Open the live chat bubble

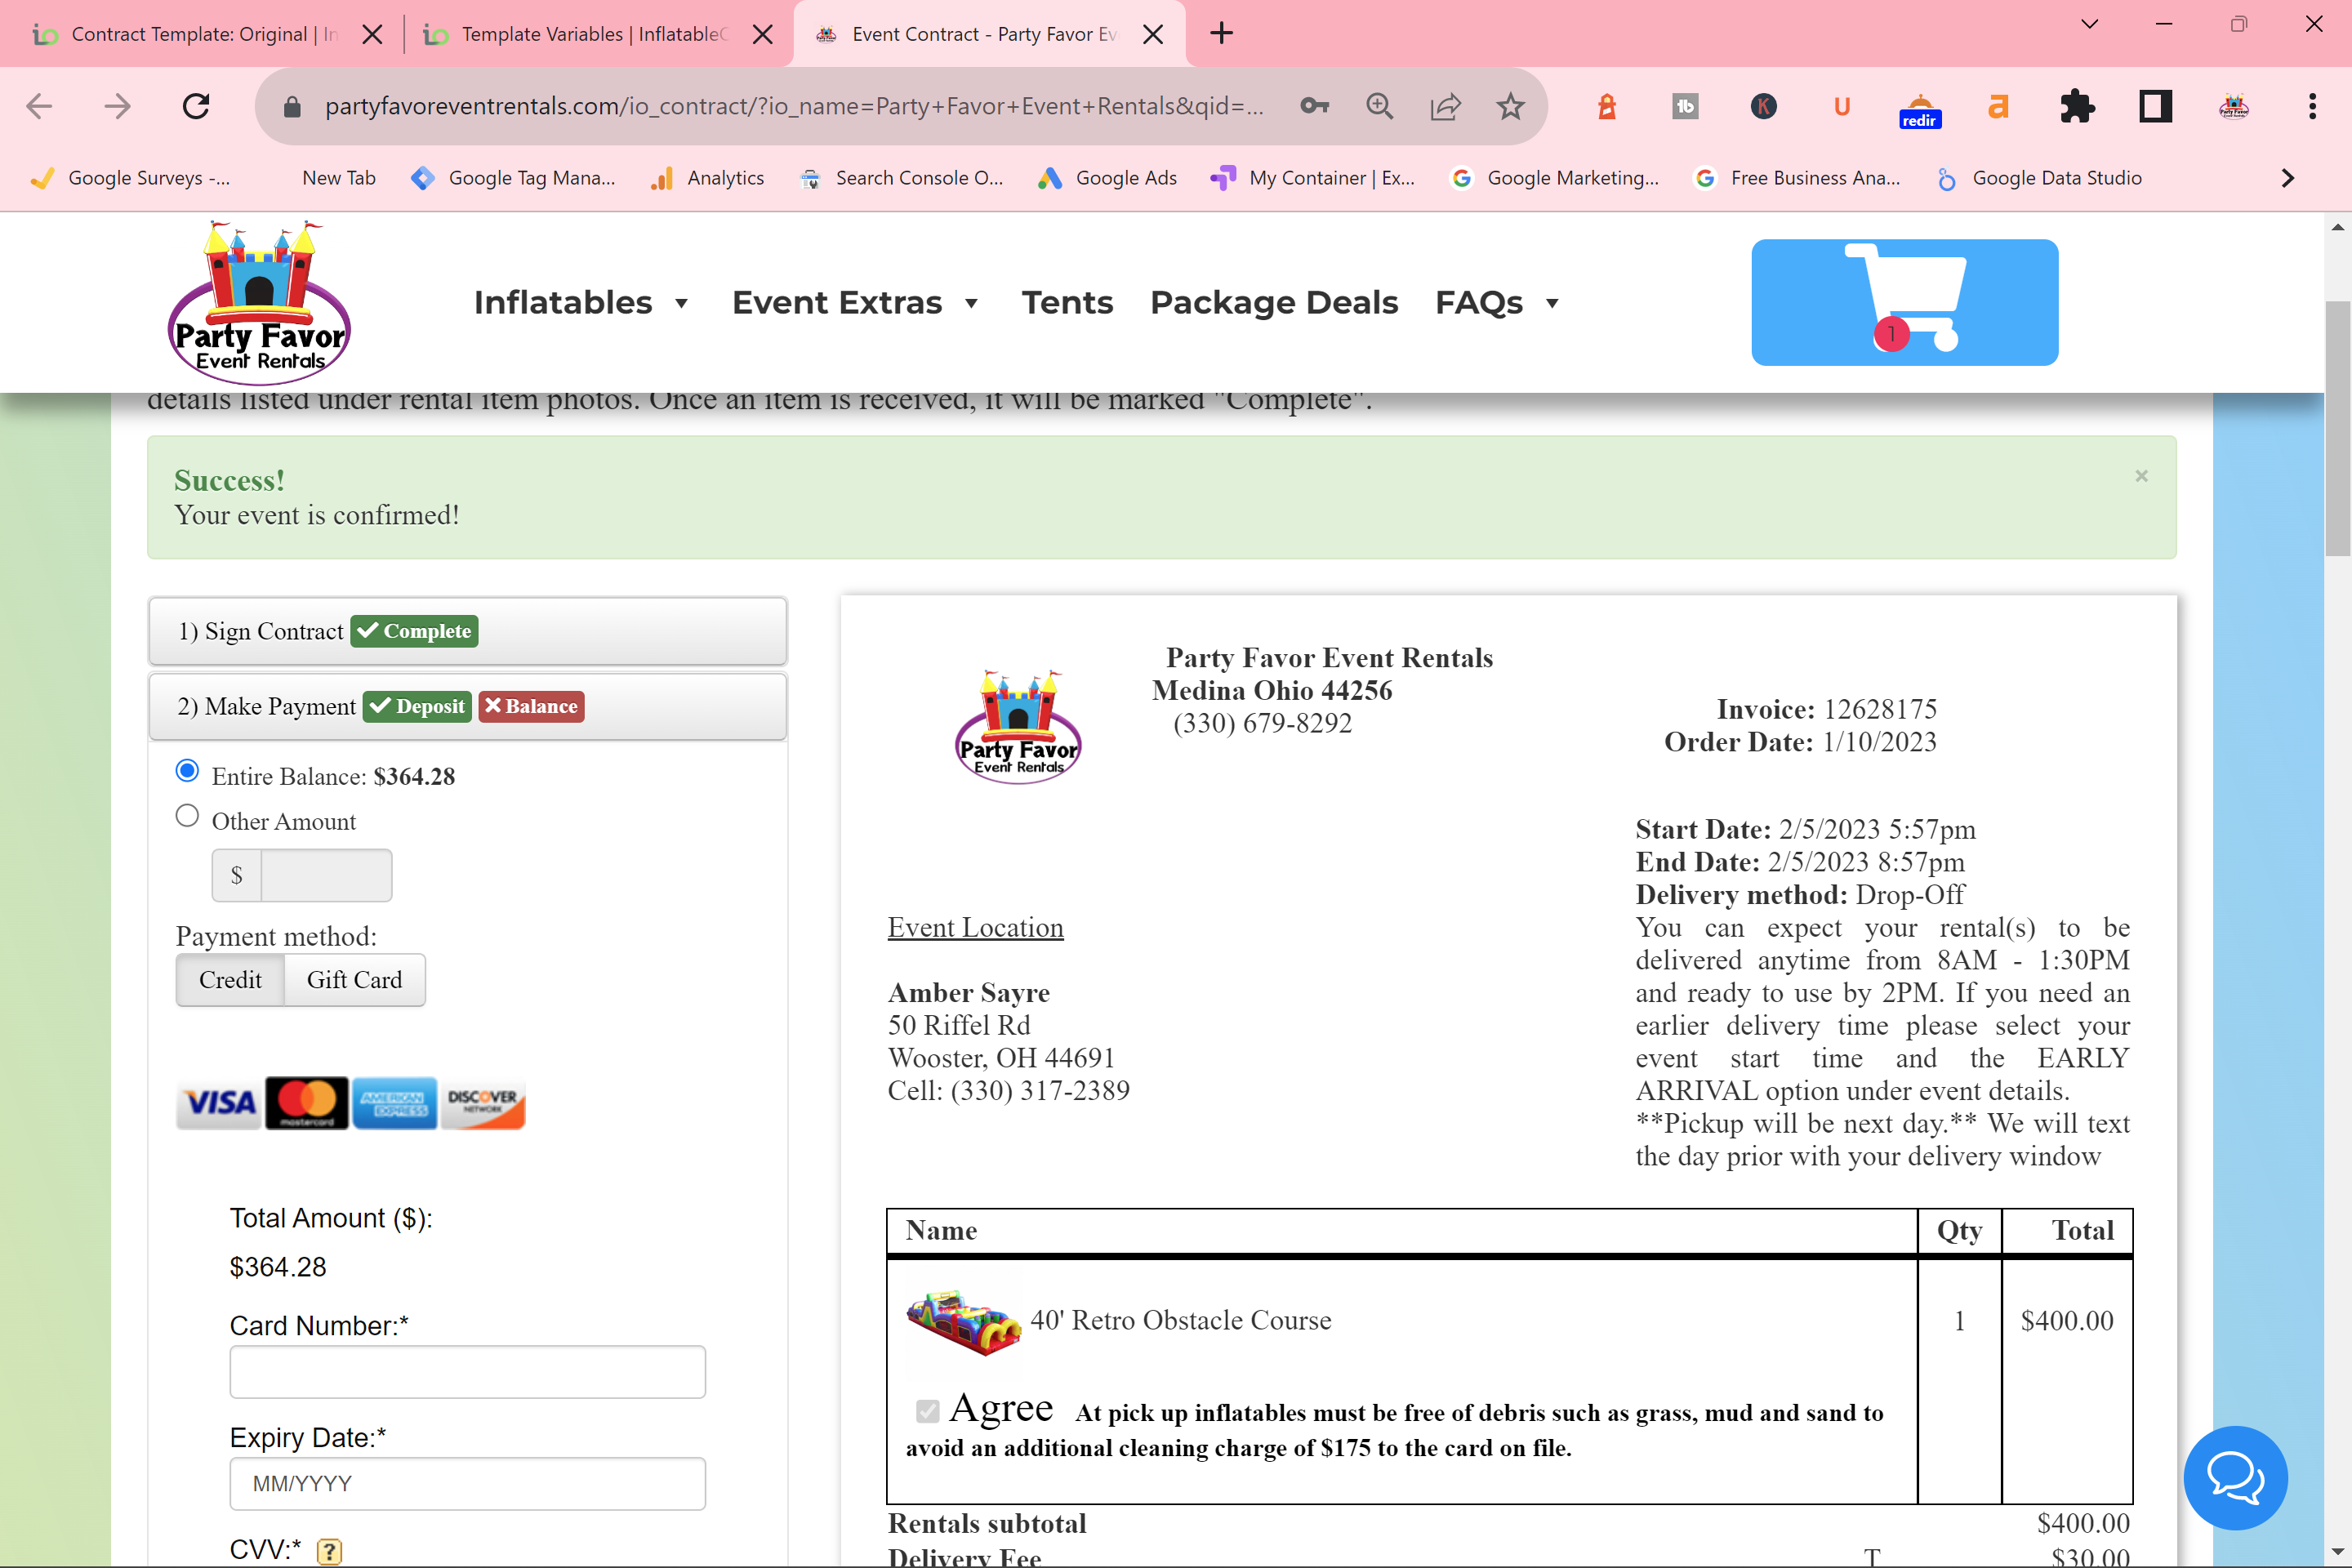tap(2235, 1477)
